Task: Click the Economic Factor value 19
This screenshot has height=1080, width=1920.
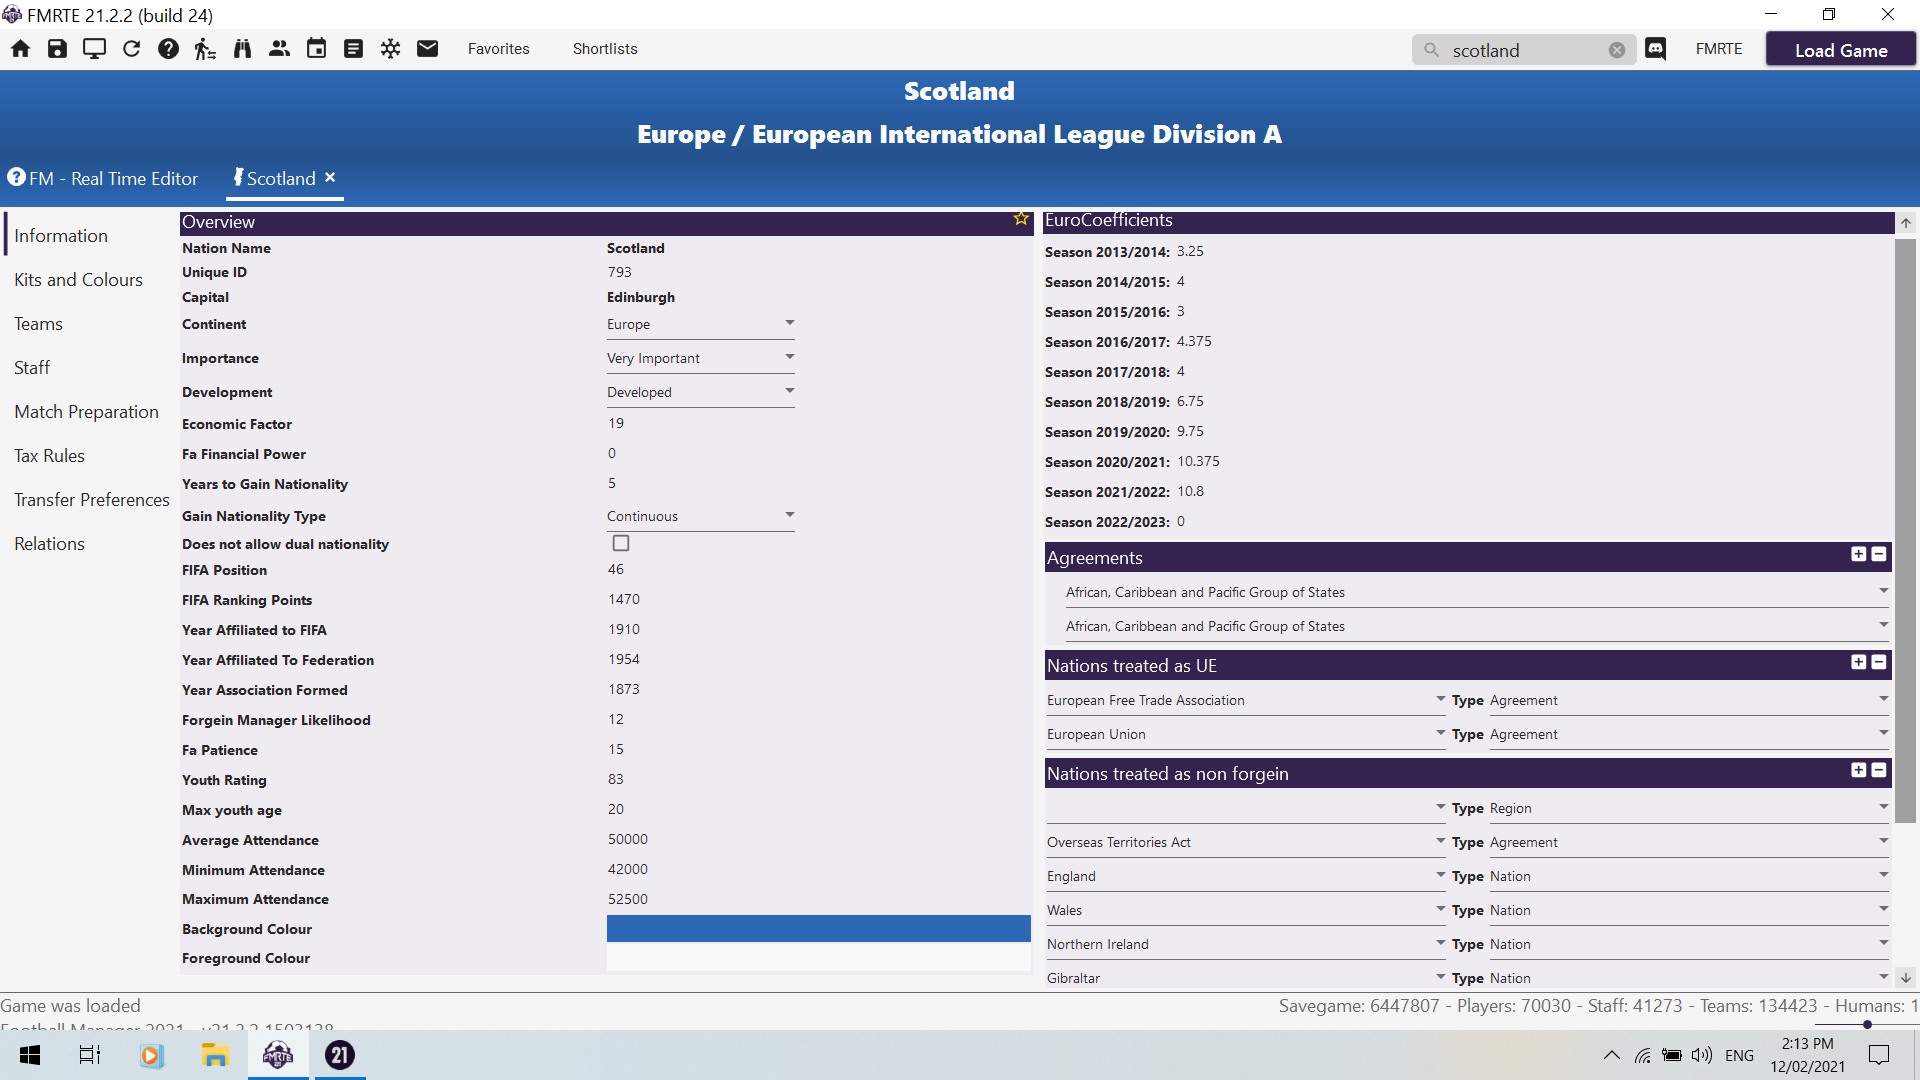Action: (616, 423)
